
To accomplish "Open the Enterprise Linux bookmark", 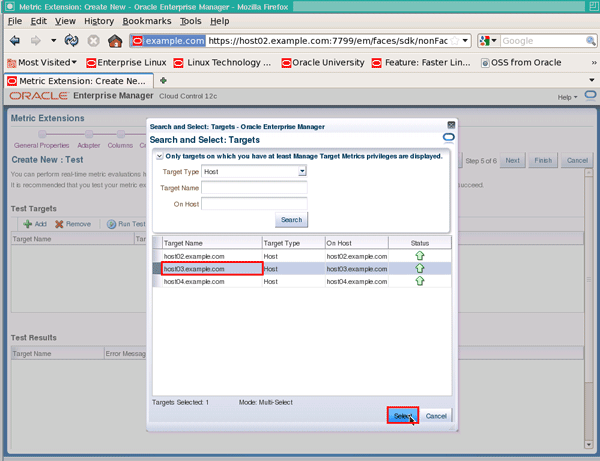I will (126, 62).
